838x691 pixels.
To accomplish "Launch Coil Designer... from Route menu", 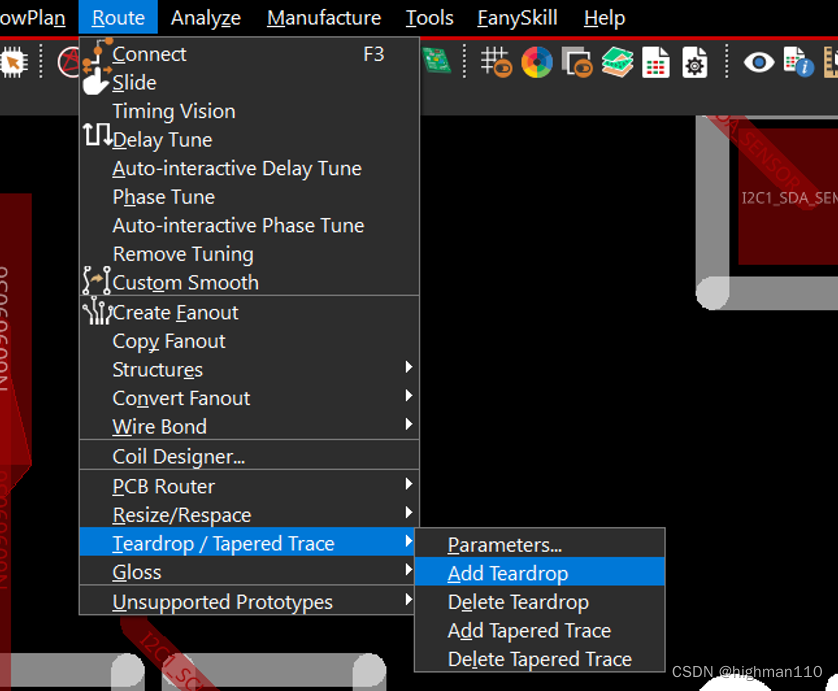I will tap(179, 457).
